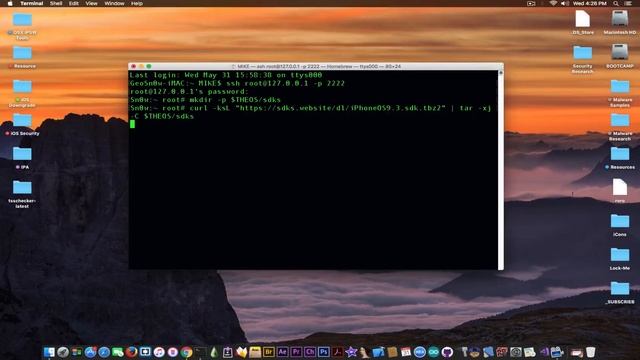
Task: Open Safari compass icon in Dock
Action: click(104, 352)
